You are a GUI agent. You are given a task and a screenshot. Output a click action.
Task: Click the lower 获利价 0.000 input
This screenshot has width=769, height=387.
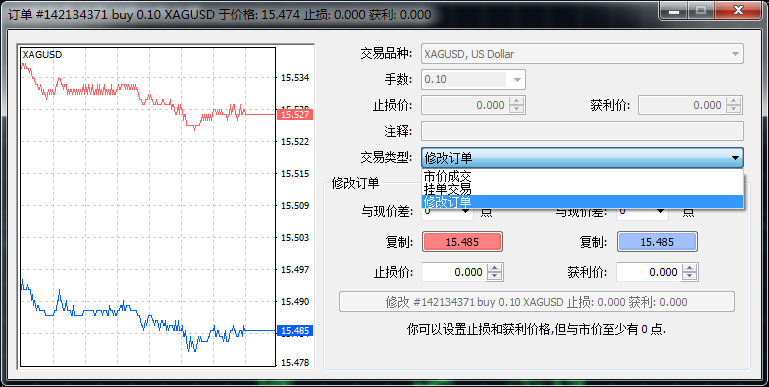pyautogui.click(x=649, y=272)
